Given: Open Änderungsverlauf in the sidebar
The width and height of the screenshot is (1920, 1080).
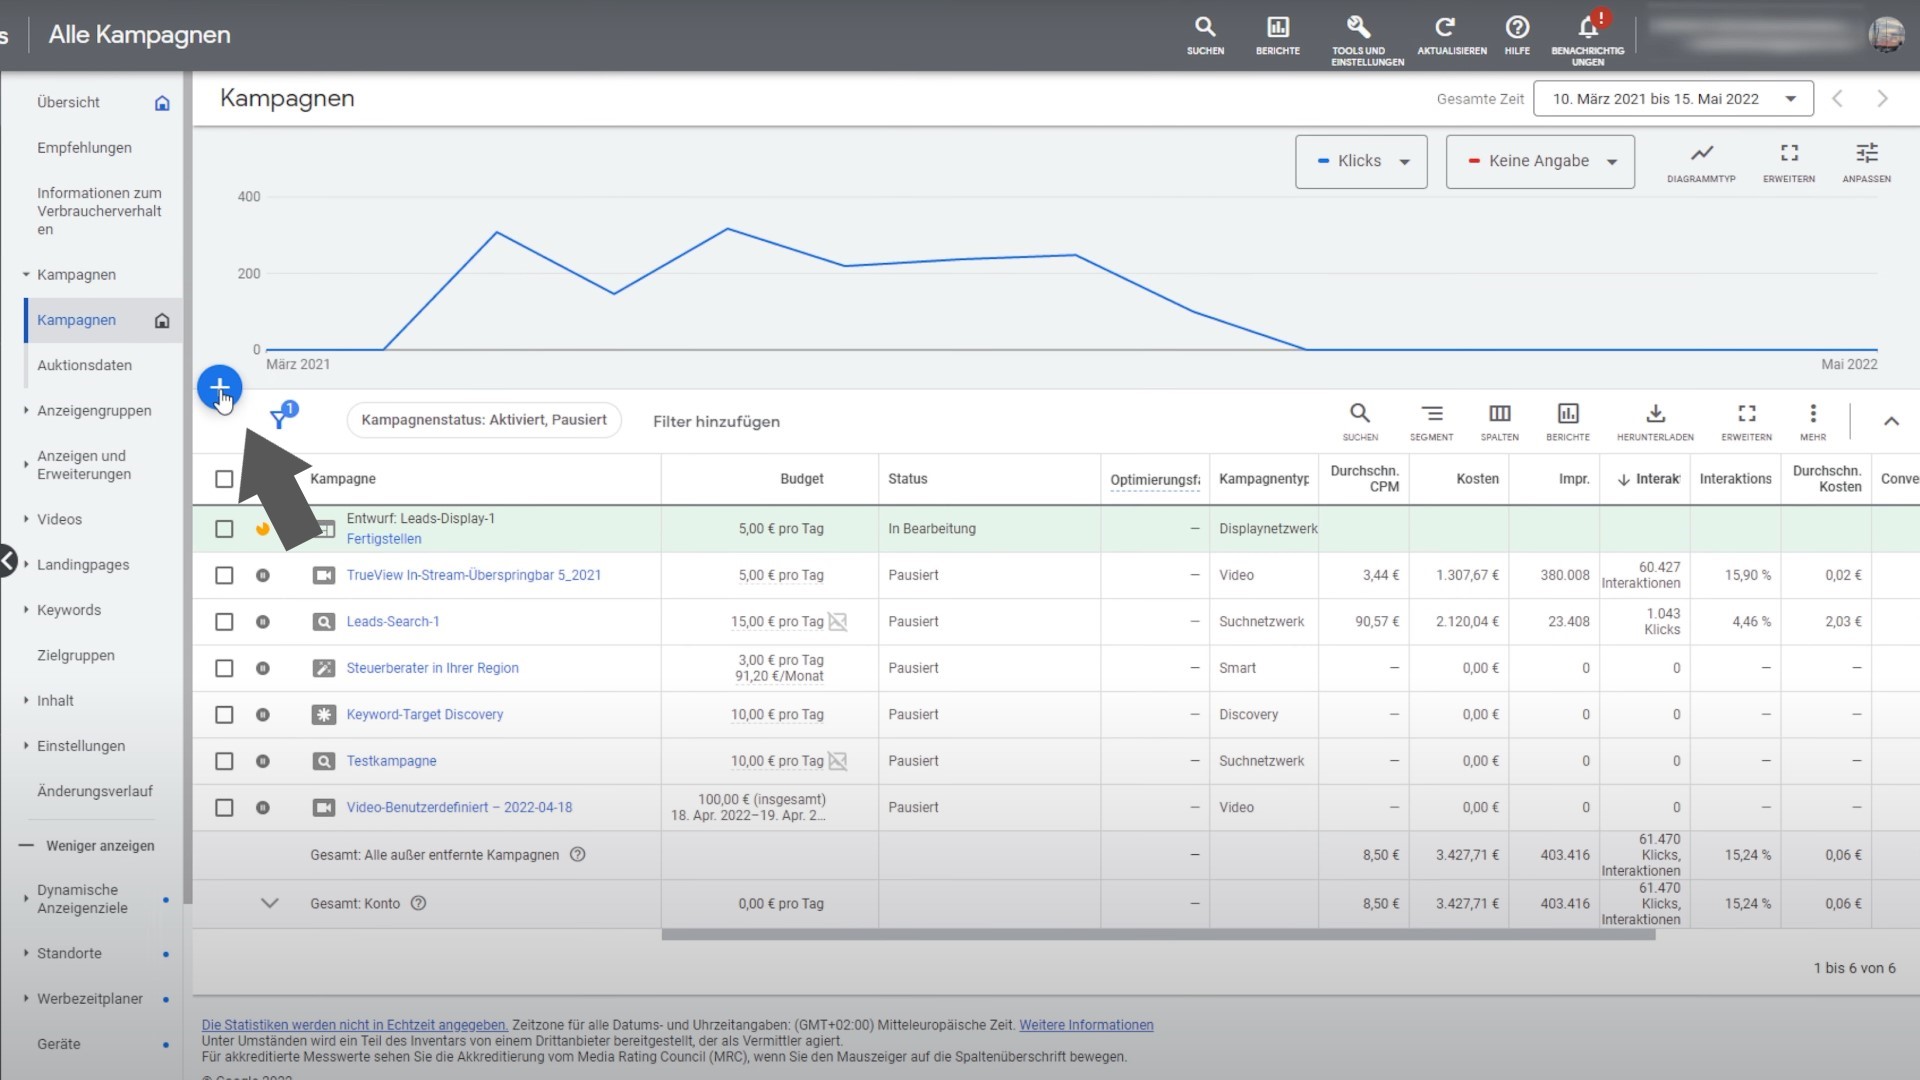Looking at the screenshot, I should pyautogui.click(x=95, y=791).
